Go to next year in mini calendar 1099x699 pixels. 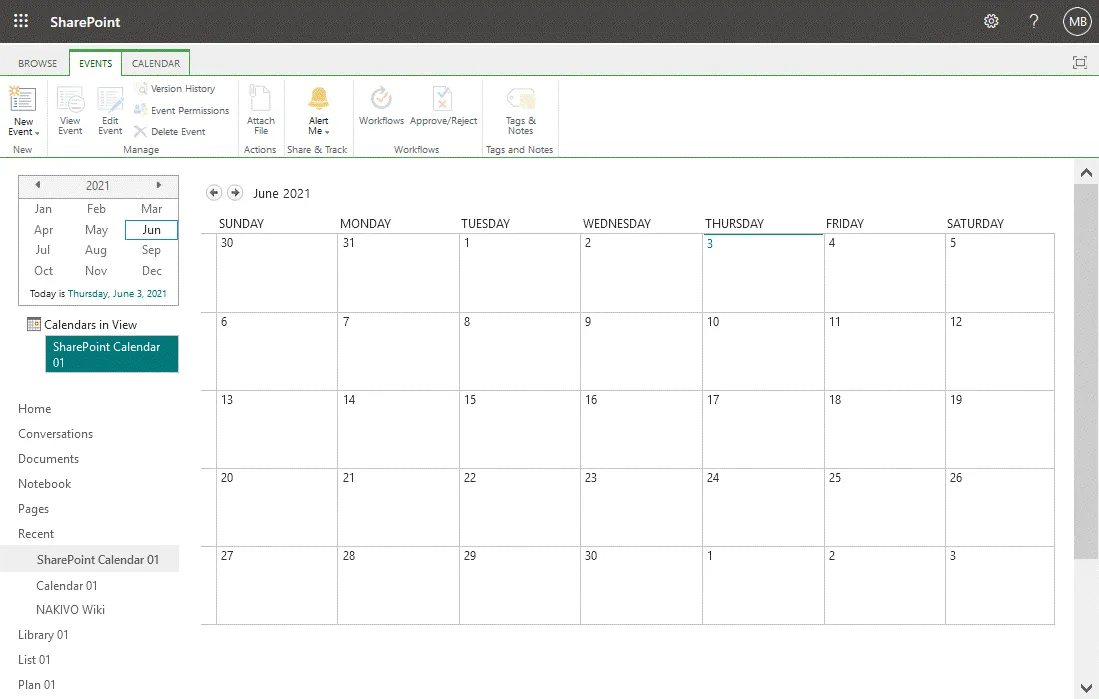coord(158,185)
